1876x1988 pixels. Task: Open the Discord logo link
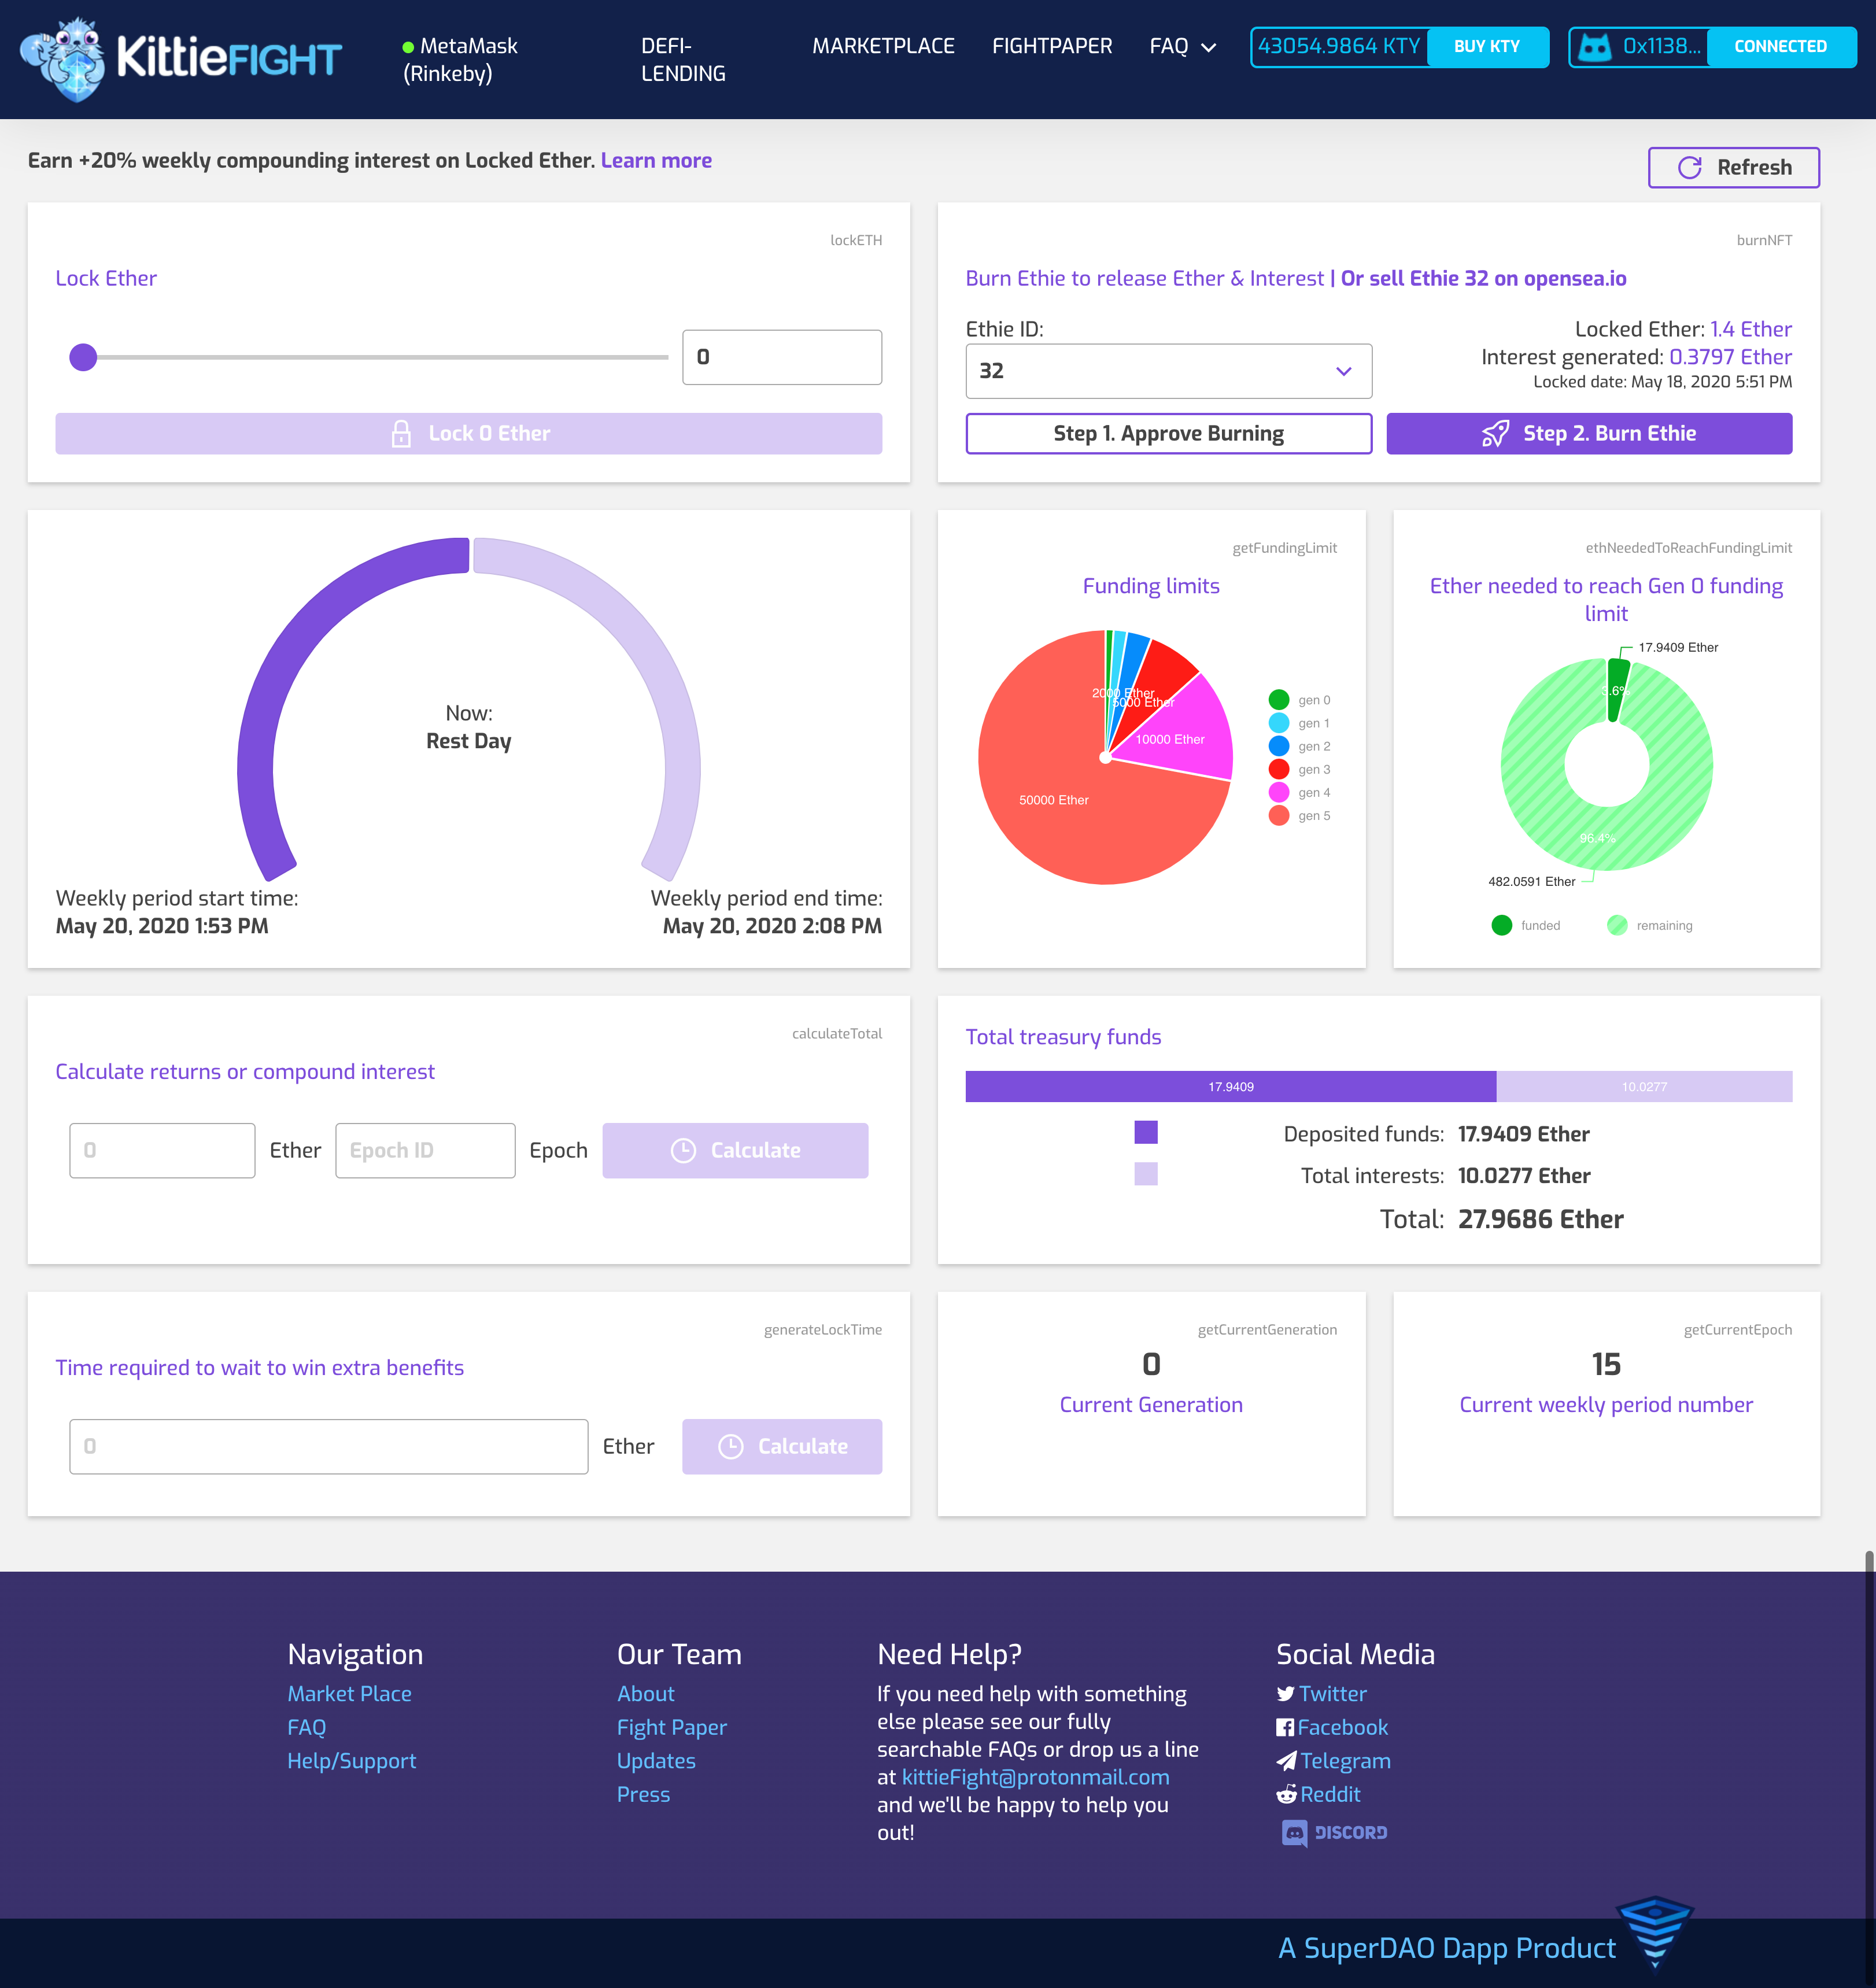click(1334, 1832)
